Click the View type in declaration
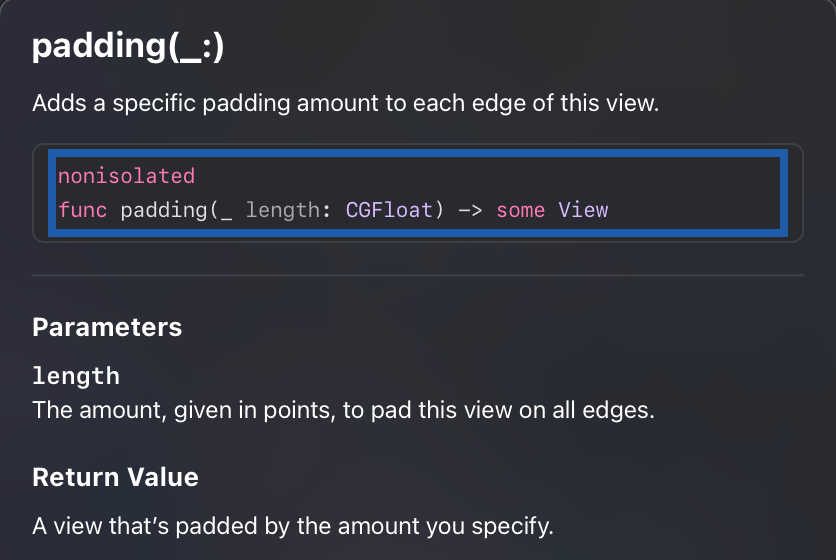The height and width of the screenshot is (560, 836). pyautogui.click(x=583, y=210)
